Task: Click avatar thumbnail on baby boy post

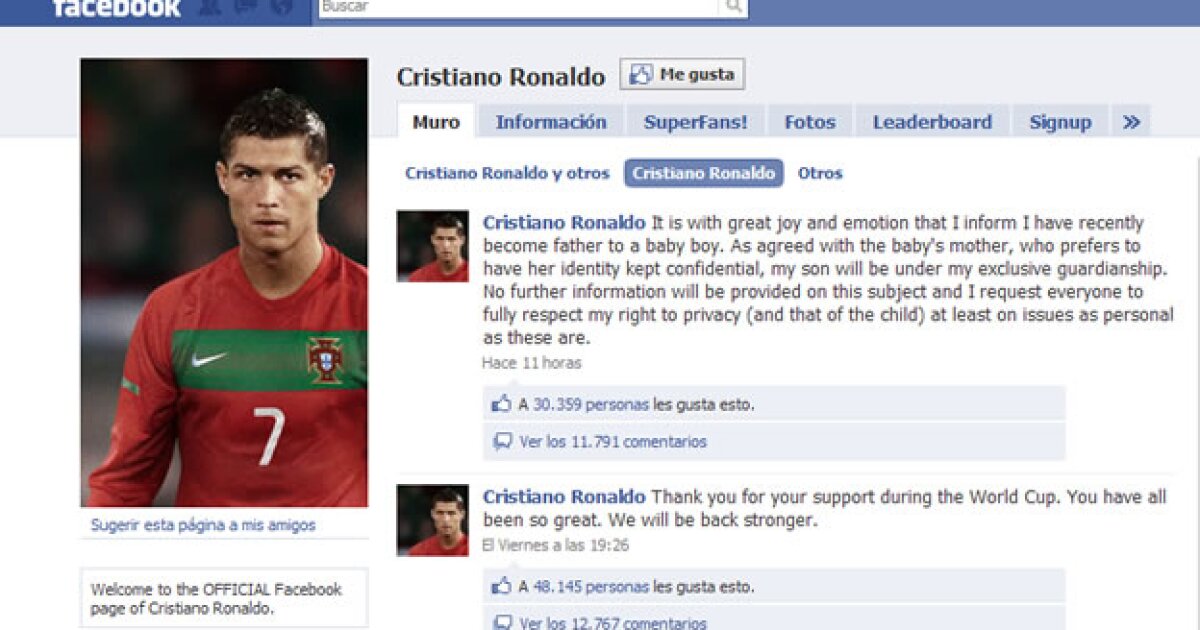Action: click(432, 246)
